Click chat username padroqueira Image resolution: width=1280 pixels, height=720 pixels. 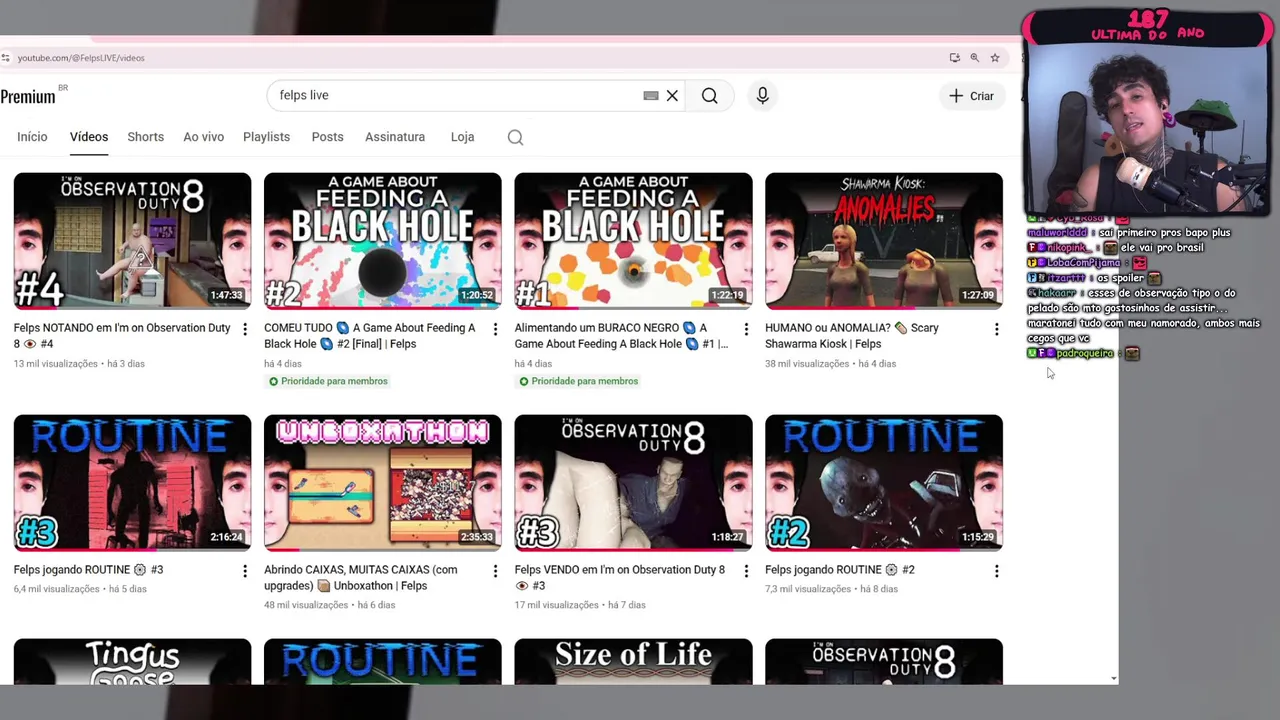(x=1085, y=354)
